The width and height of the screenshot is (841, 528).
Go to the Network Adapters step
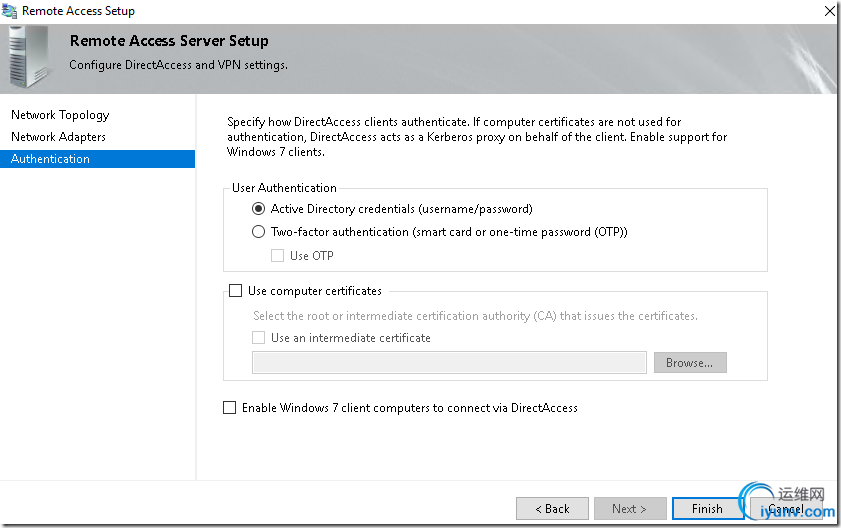coord(58,137)
